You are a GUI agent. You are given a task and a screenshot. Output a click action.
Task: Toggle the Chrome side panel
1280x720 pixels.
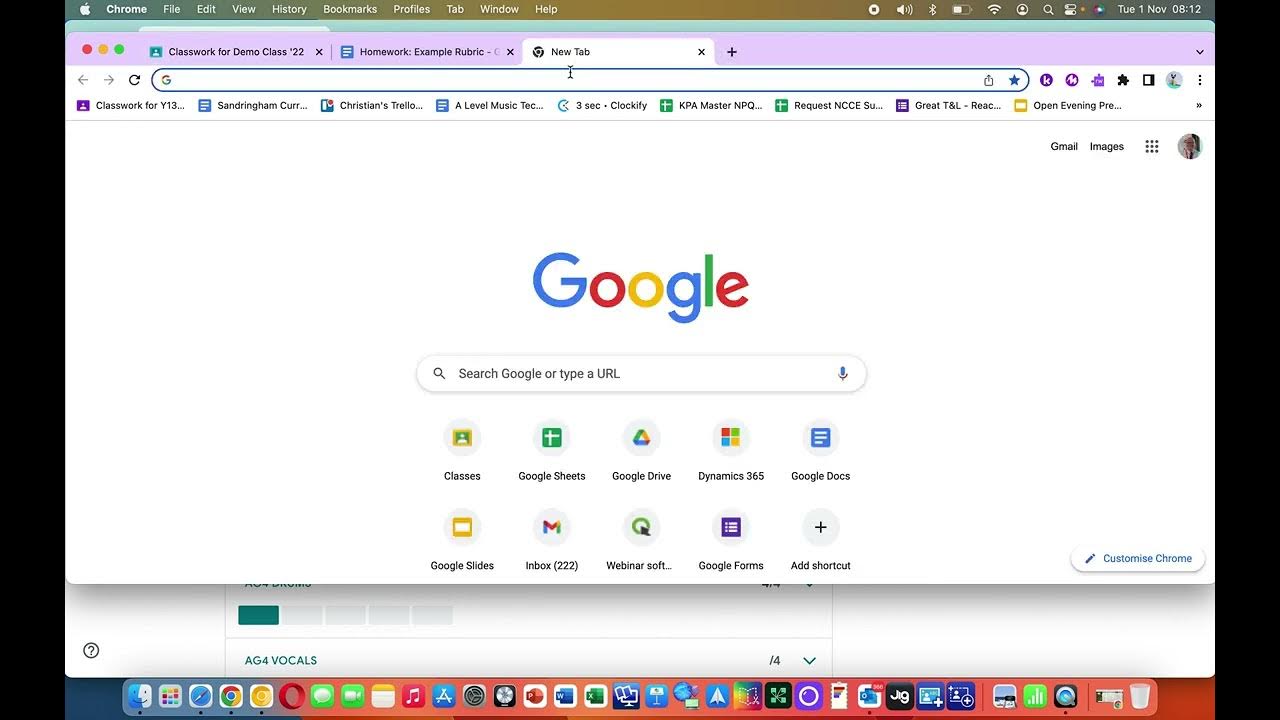1149,80
